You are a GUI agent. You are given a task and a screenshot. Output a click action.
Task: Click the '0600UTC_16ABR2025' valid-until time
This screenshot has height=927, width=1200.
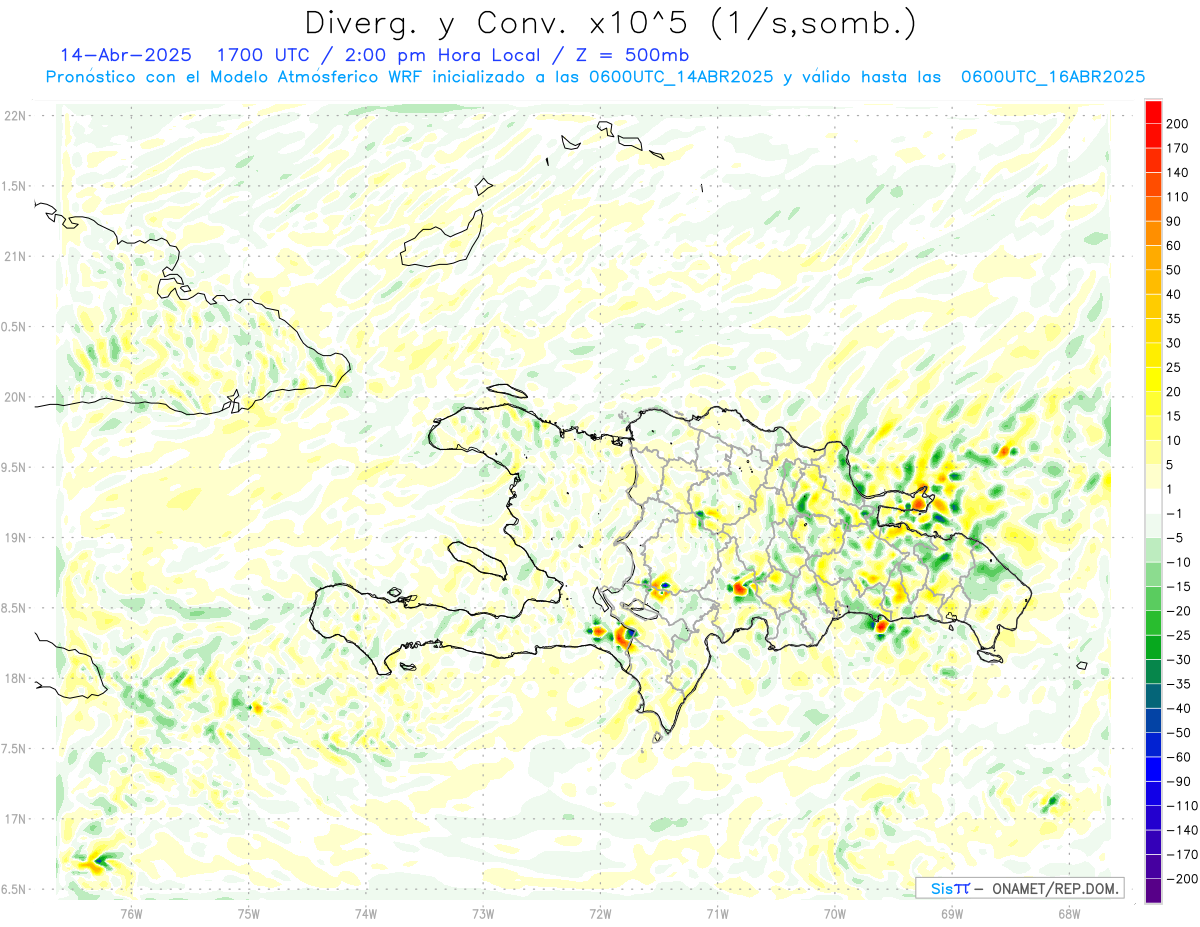tap(1052, 77)
